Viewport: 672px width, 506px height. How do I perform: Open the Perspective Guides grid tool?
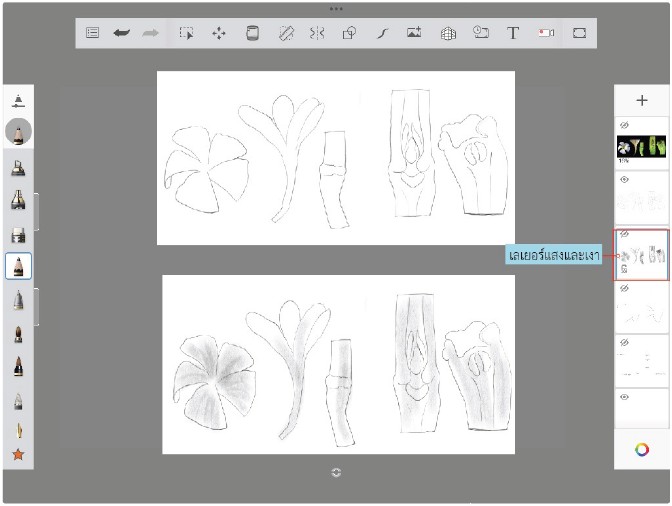coord(448,33)
